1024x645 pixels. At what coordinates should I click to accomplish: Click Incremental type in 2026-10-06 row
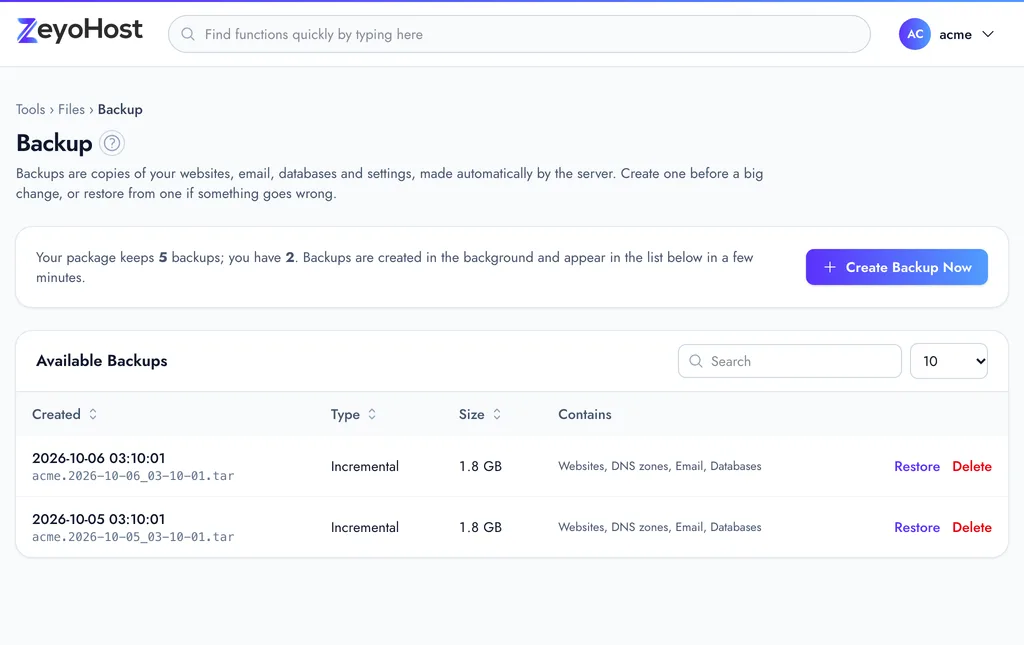(x=364, y=466)
